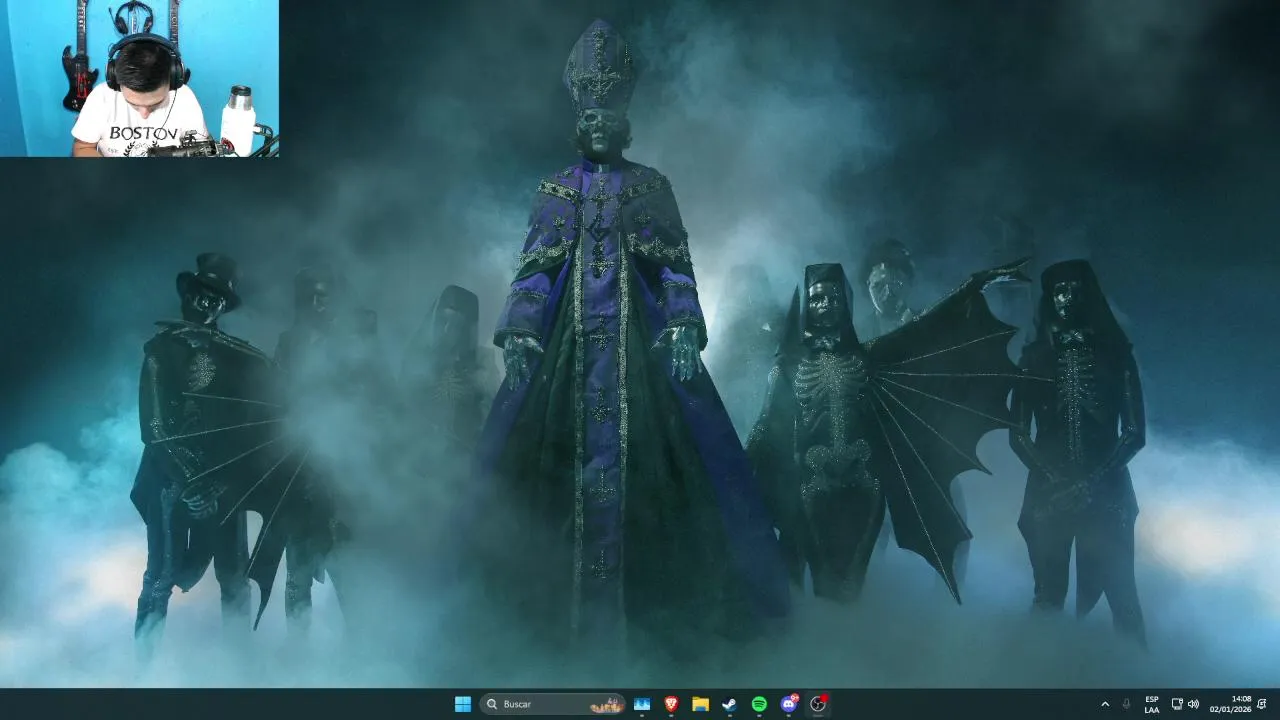Screen dimensions: 1280x720
Task: Switch to OBS Studio on the taskbar
Action: coord(818,704)
